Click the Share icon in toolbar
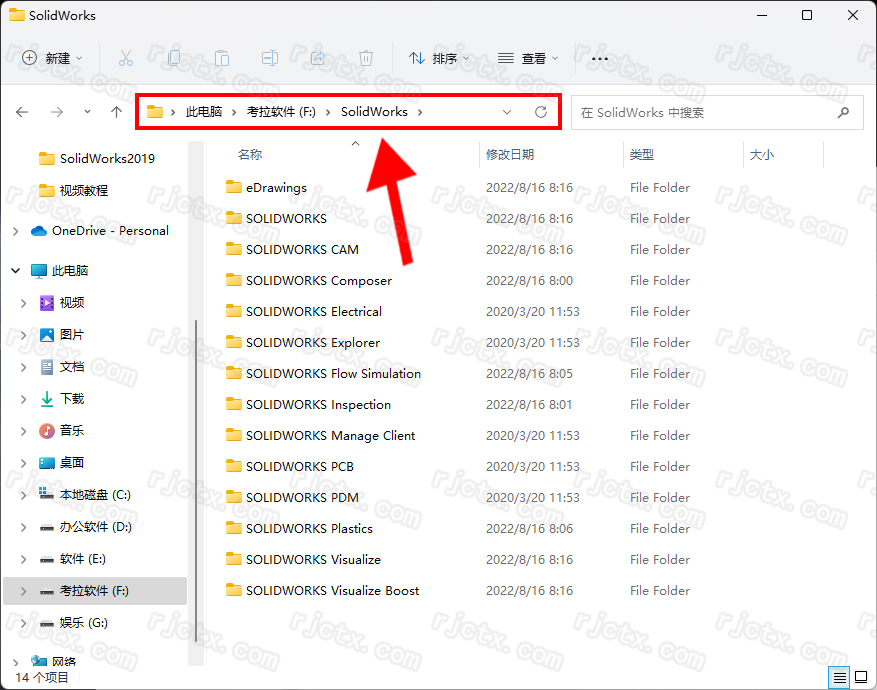 pyautogui.click(x=318, y=59)
